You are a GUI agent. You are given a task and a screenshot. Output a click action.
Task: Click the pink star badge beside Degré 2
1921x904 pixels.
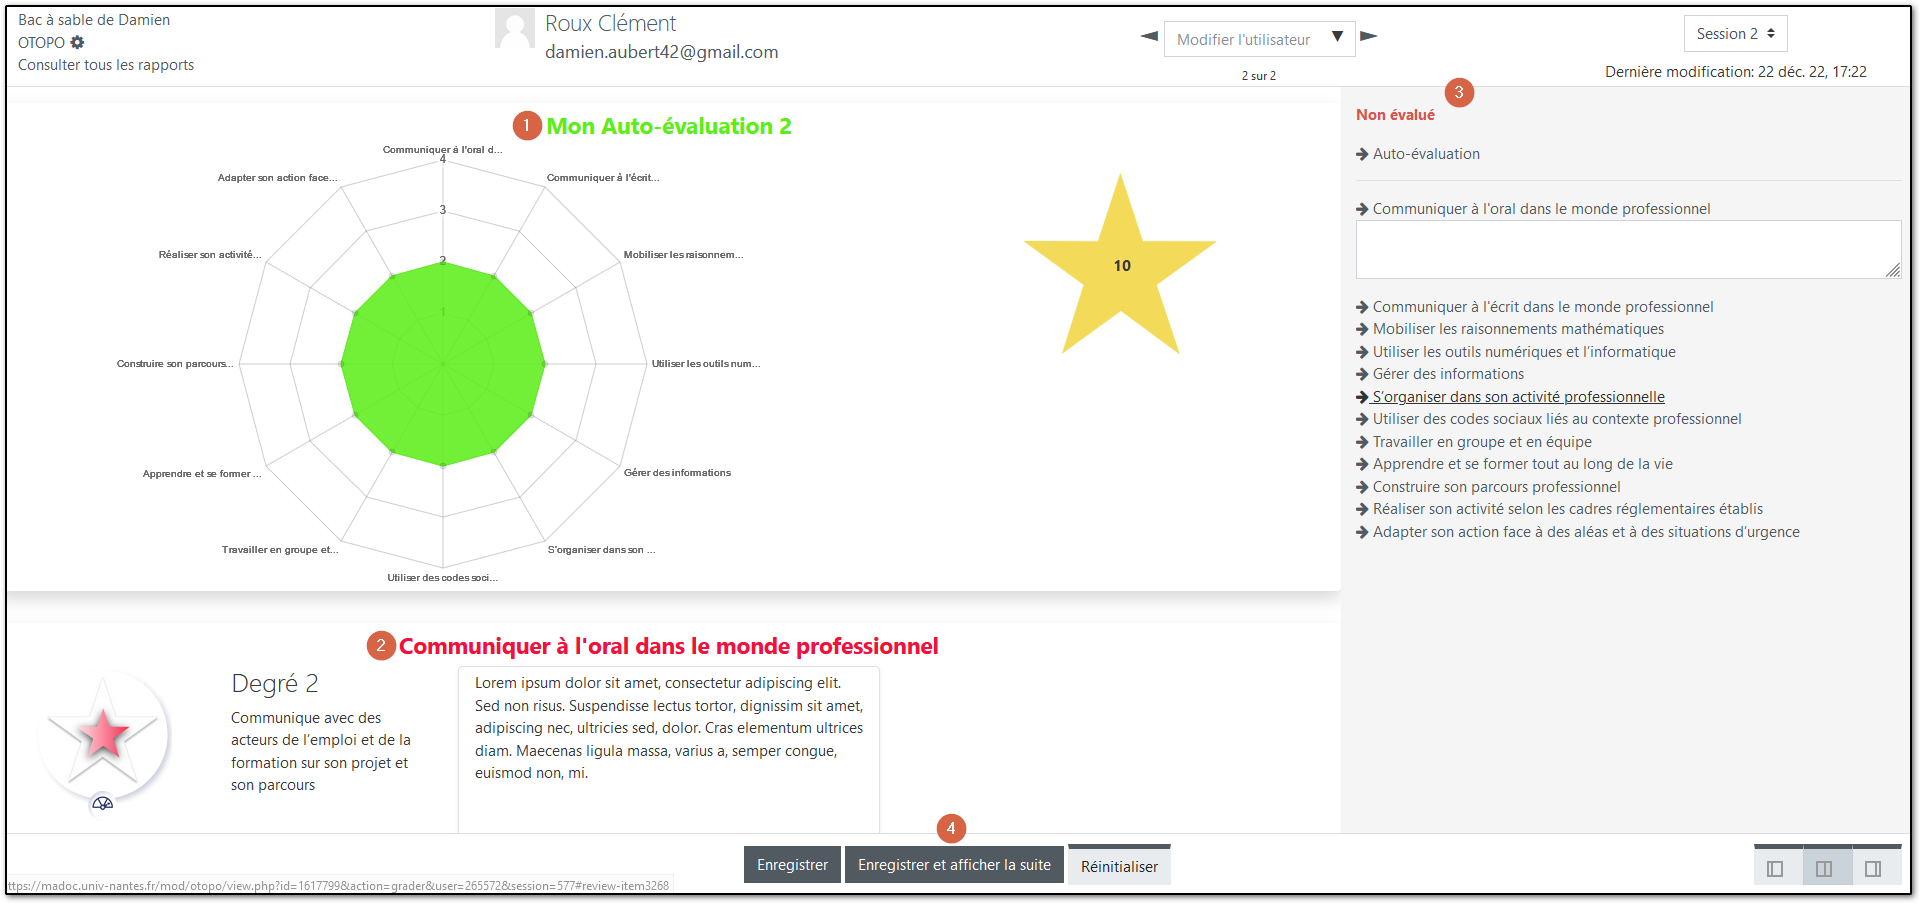[x=101, y=733]
